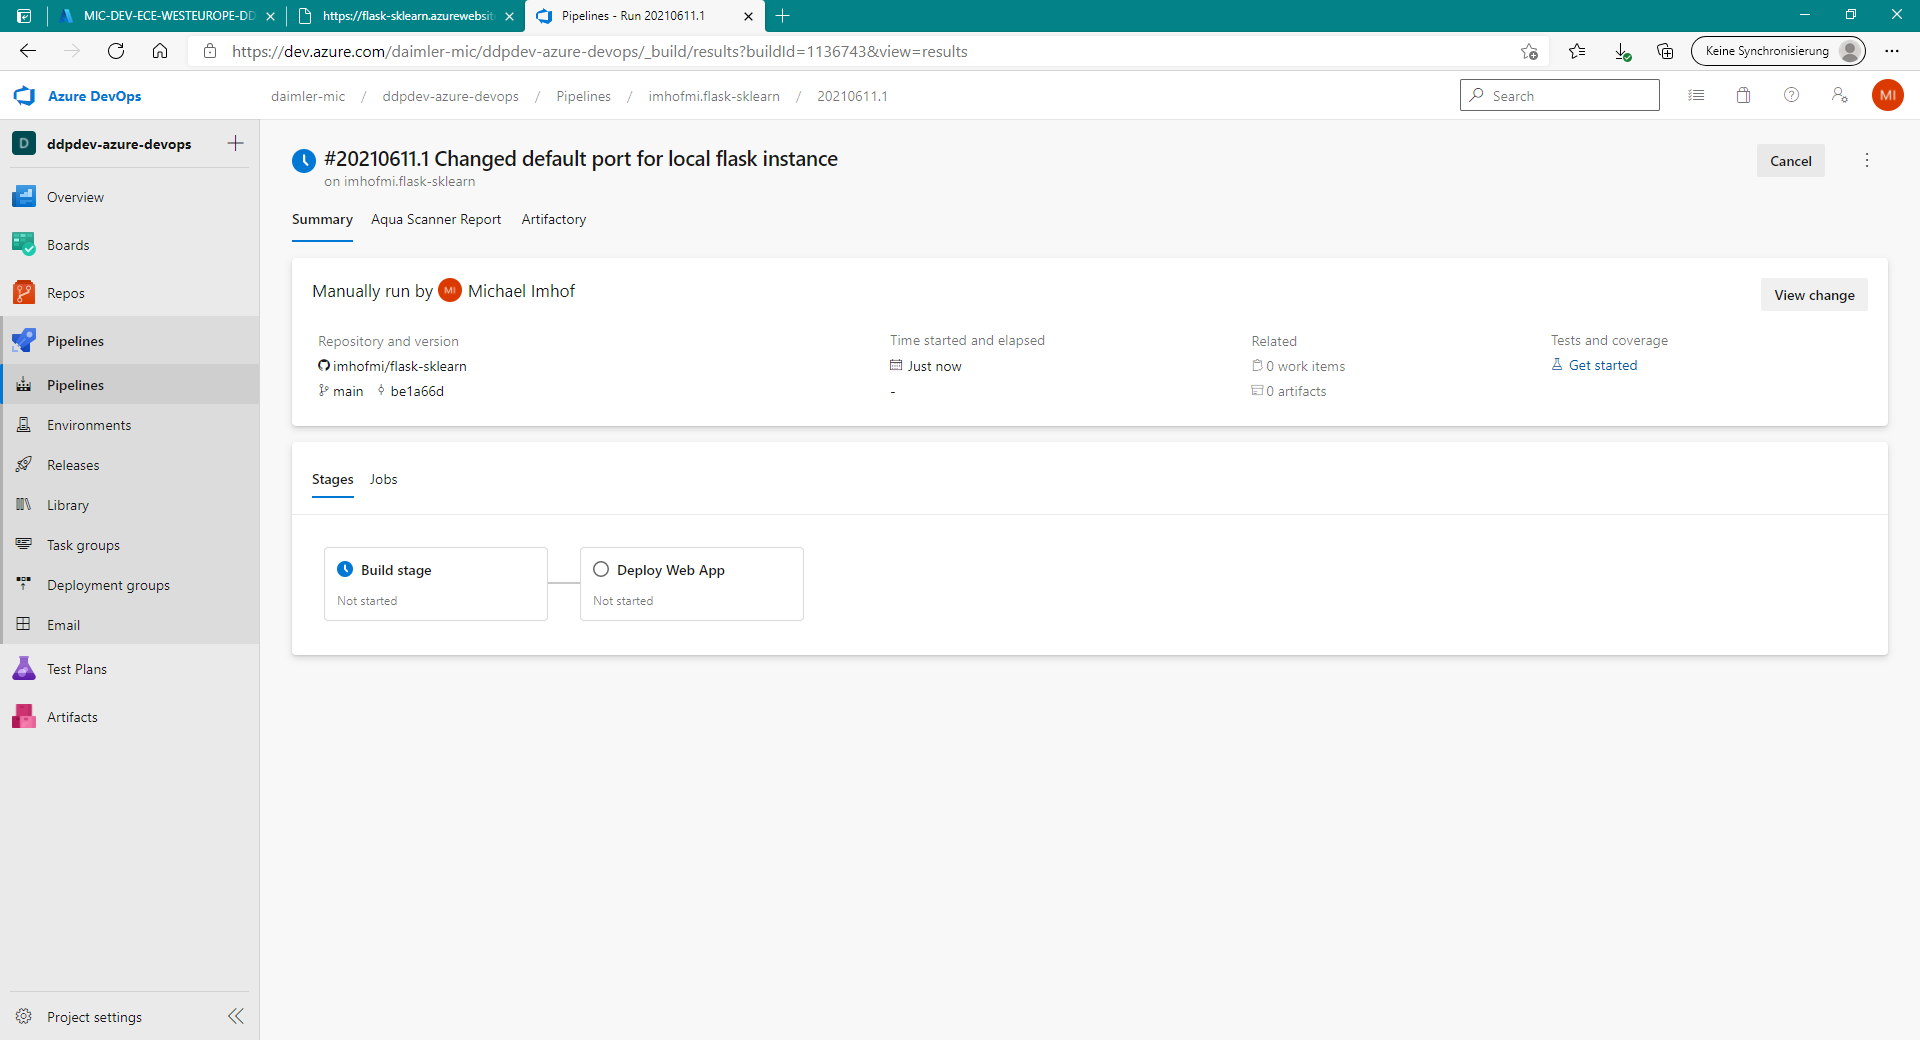Click the plus next to ddpdev-azure-devops
1920x1040 pixels.
click(235, 143)
